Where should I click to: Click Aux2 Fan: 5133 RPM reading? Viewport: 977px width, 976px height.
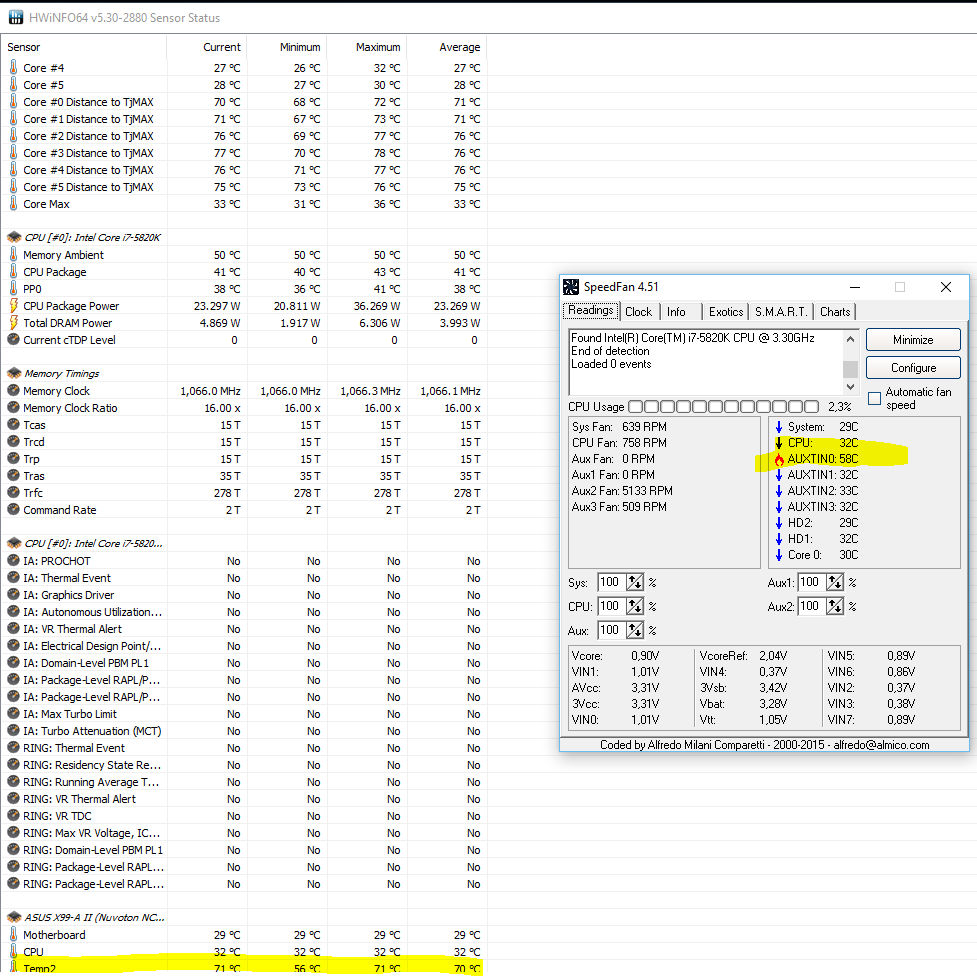pyautogui.click(x=622, y=490)
